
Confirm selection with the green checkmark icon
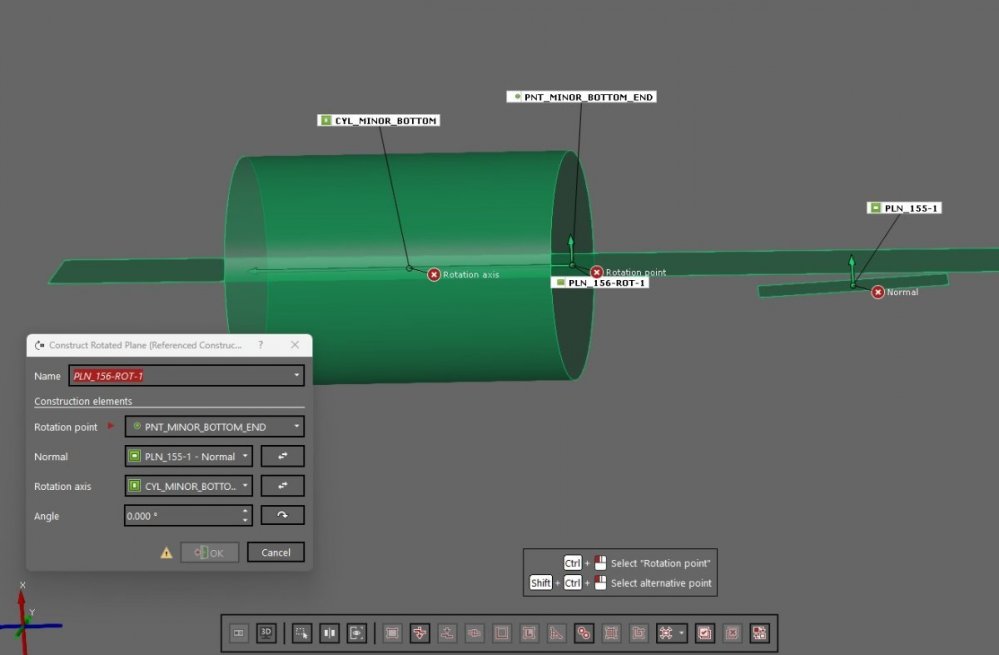[x=703, y=633]
